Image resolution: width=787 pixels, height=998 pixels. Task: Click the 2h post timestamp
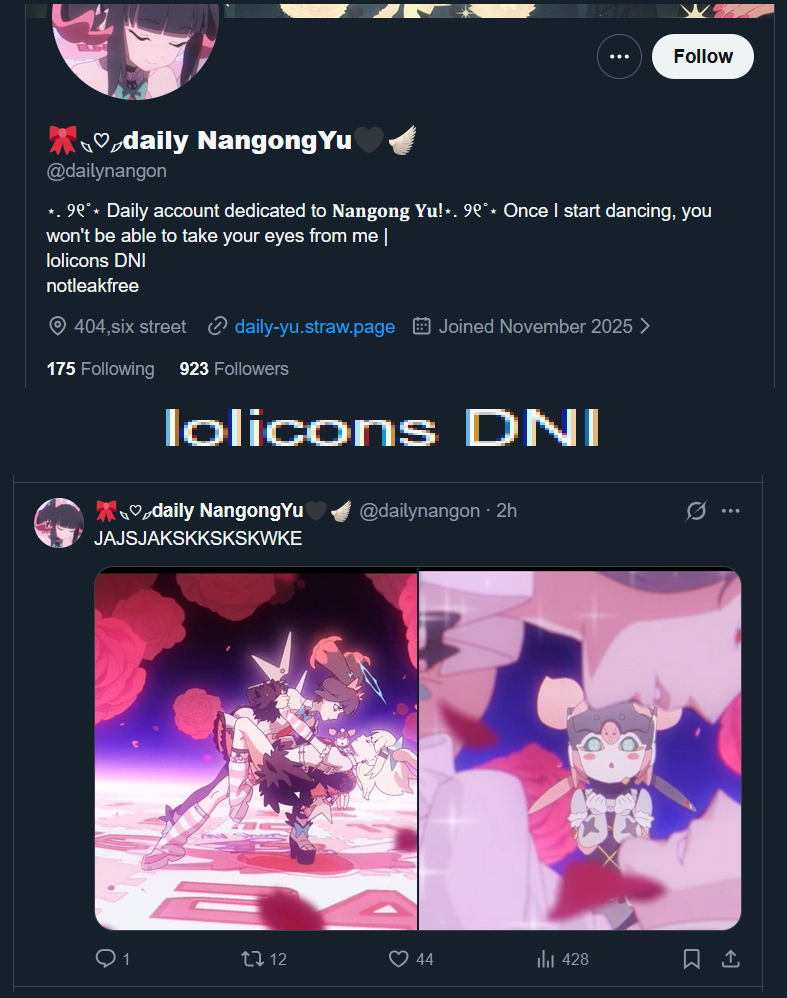coord(507,510)
